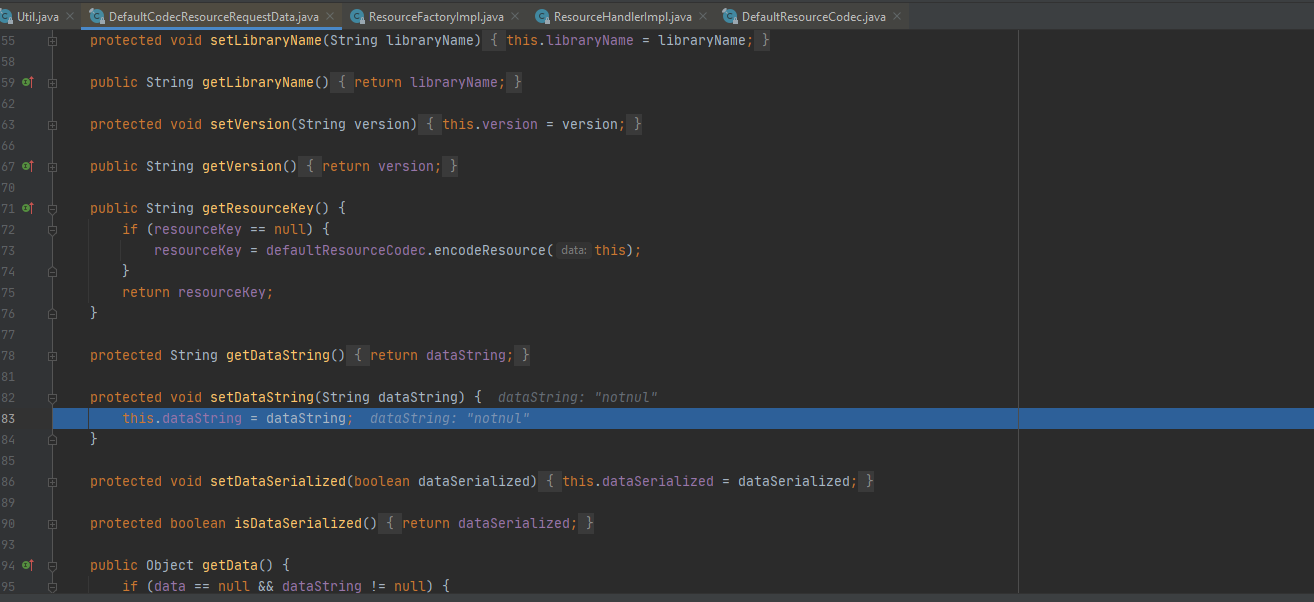Expand getDataString fold marker at line 78
This screenshot has width=1314, height=602.
tap(52, 355)
